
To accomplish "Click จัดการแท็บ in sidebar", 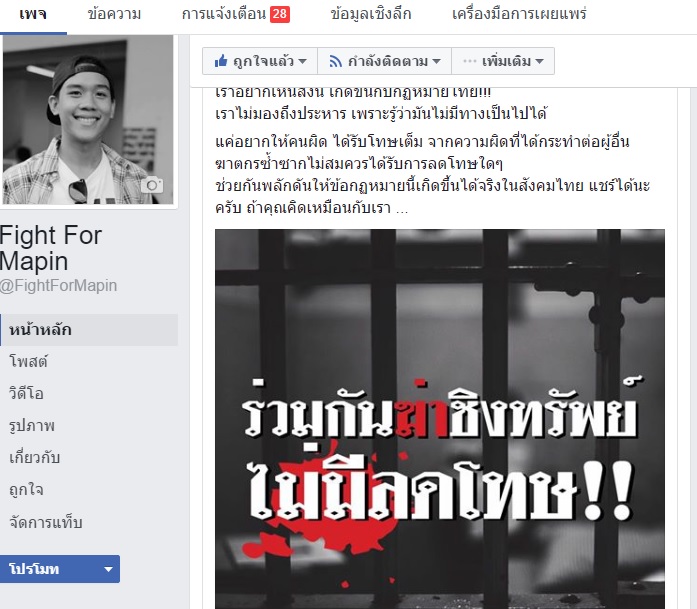I will pos(46,522).
